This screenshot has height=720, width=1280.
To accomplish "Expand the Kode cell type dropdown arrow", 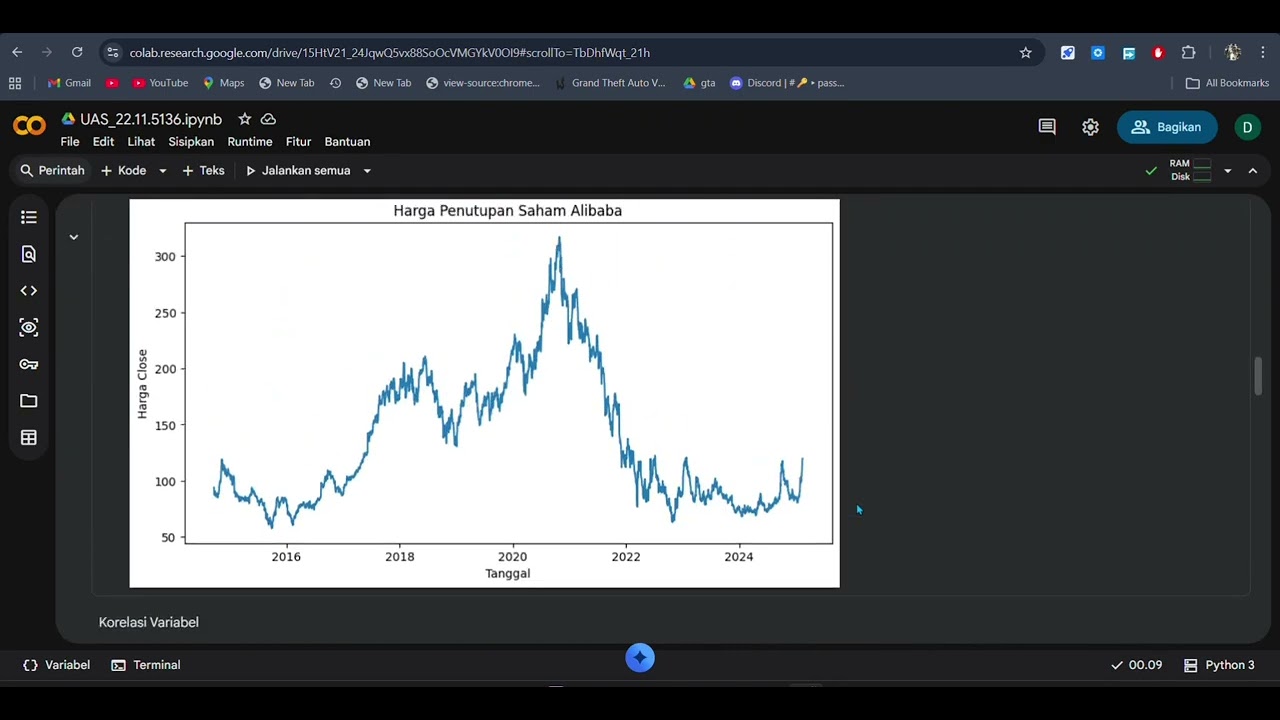I will [162, 171].
